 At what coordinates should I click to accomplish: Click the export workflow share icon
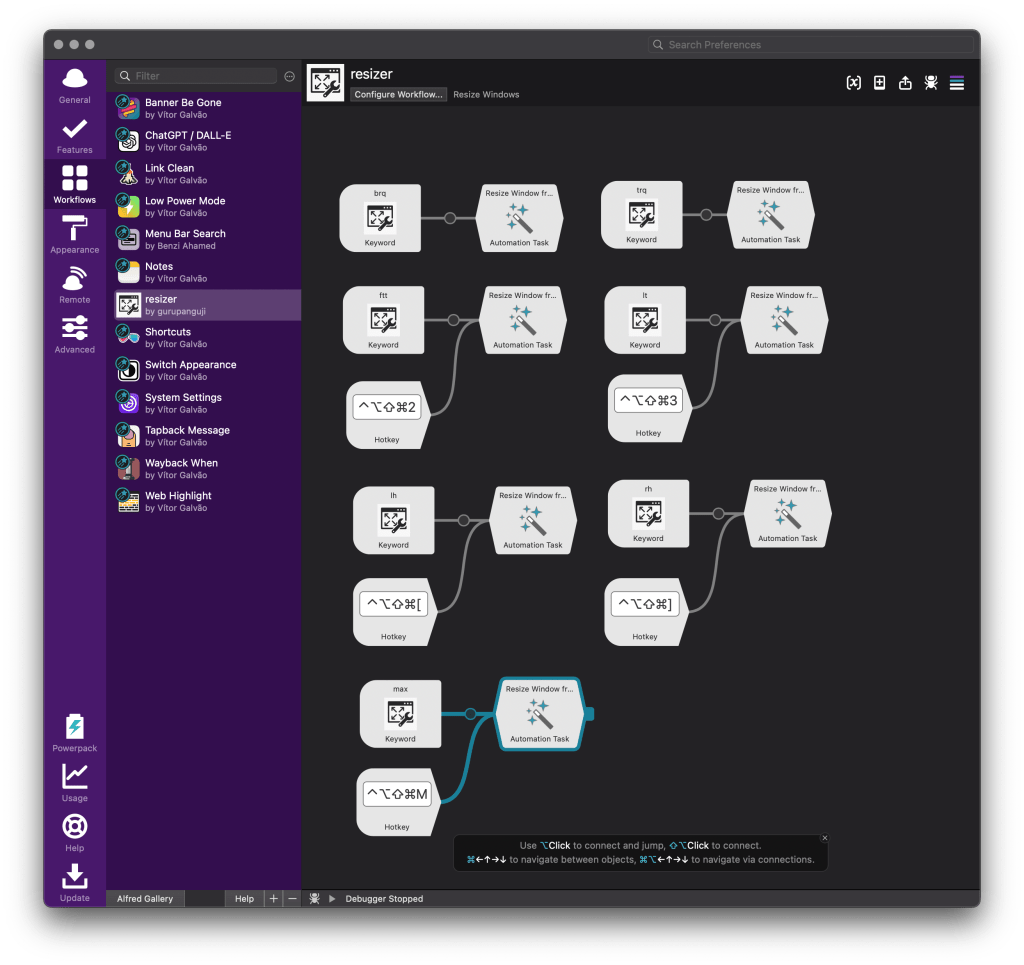(905, 83)
